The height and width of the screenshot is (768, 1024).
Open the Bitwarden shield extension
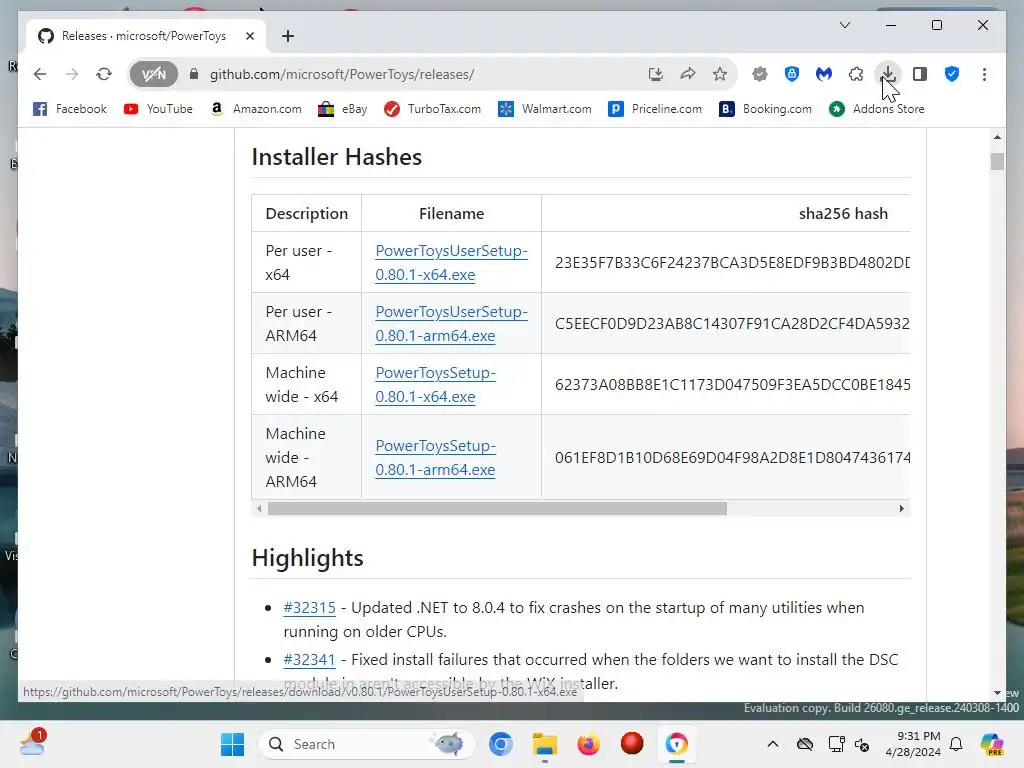tap(792, 74)
